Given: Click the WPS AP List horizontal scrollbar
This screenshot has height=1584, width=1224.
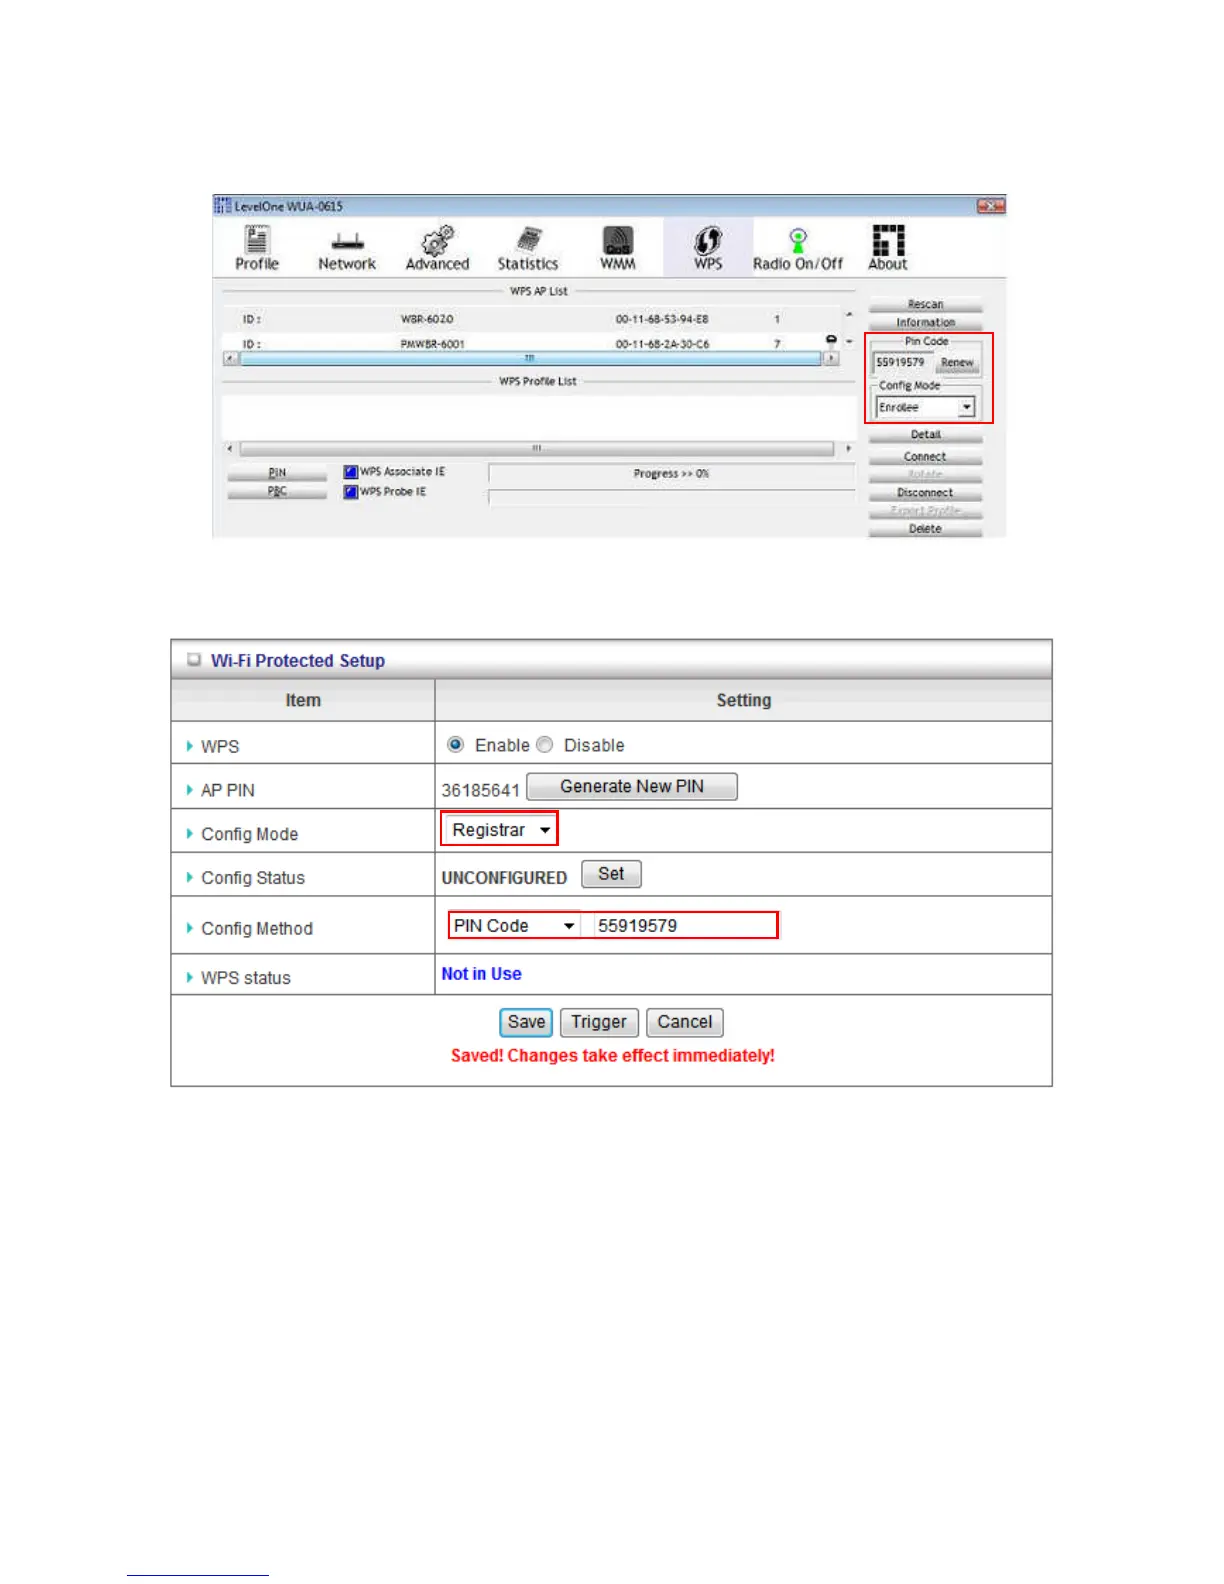Looking at the screenshot, I should coord(530,358).
